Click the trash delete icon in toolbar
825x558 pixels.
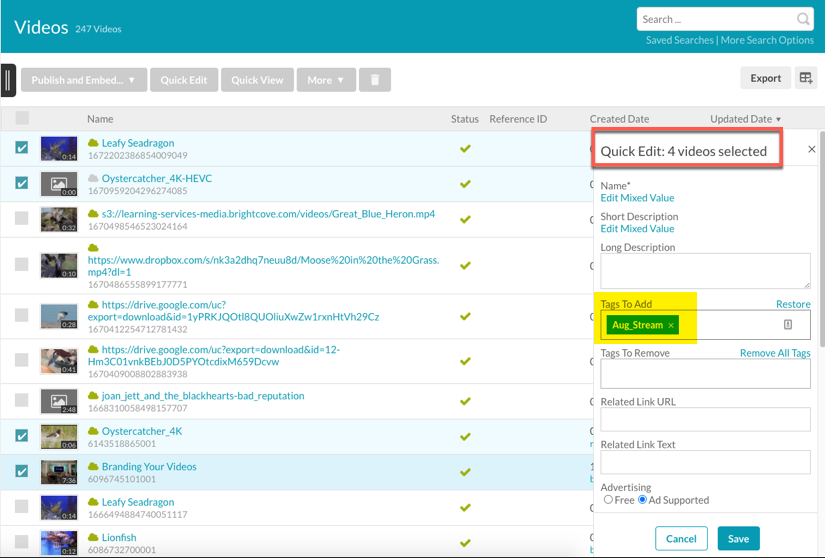click(x=375, y=80)
